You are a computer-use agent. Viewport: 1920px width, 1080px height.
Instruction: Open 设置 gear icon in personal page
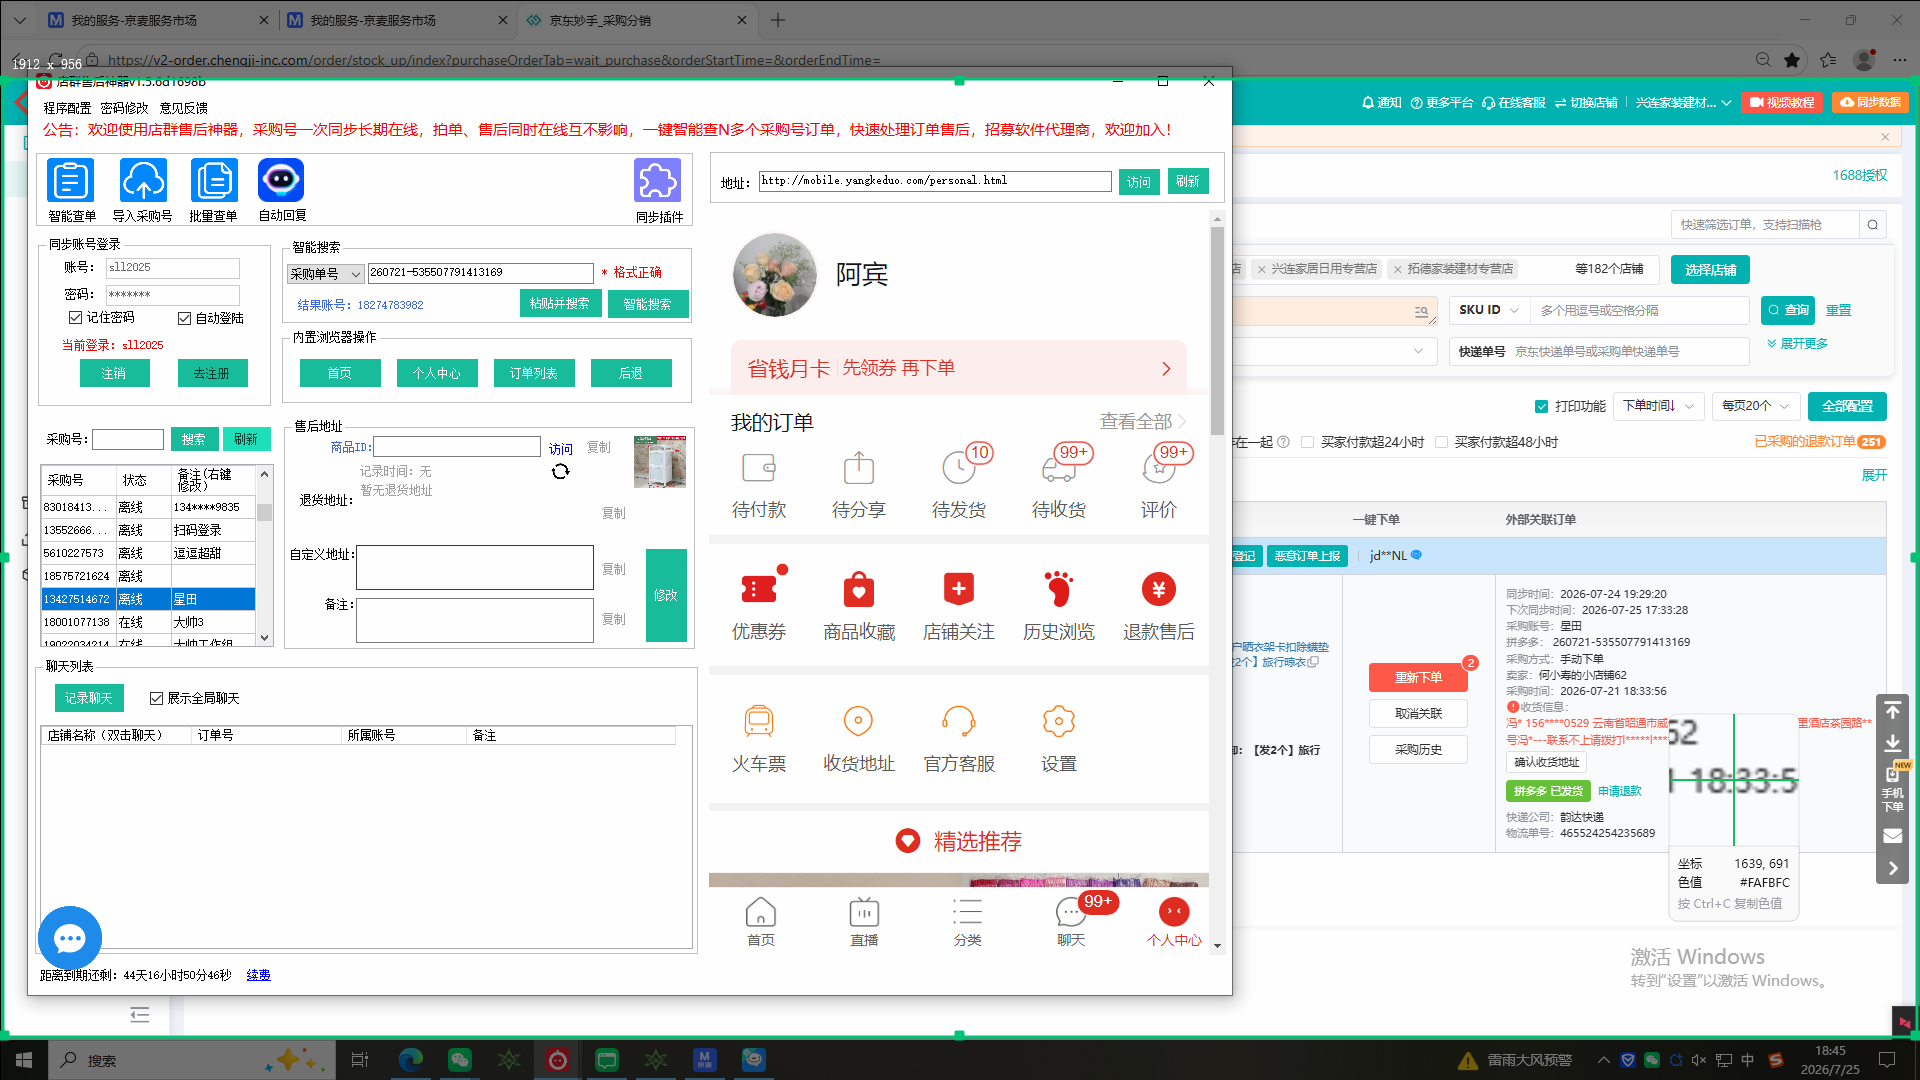coord(1059,721)
